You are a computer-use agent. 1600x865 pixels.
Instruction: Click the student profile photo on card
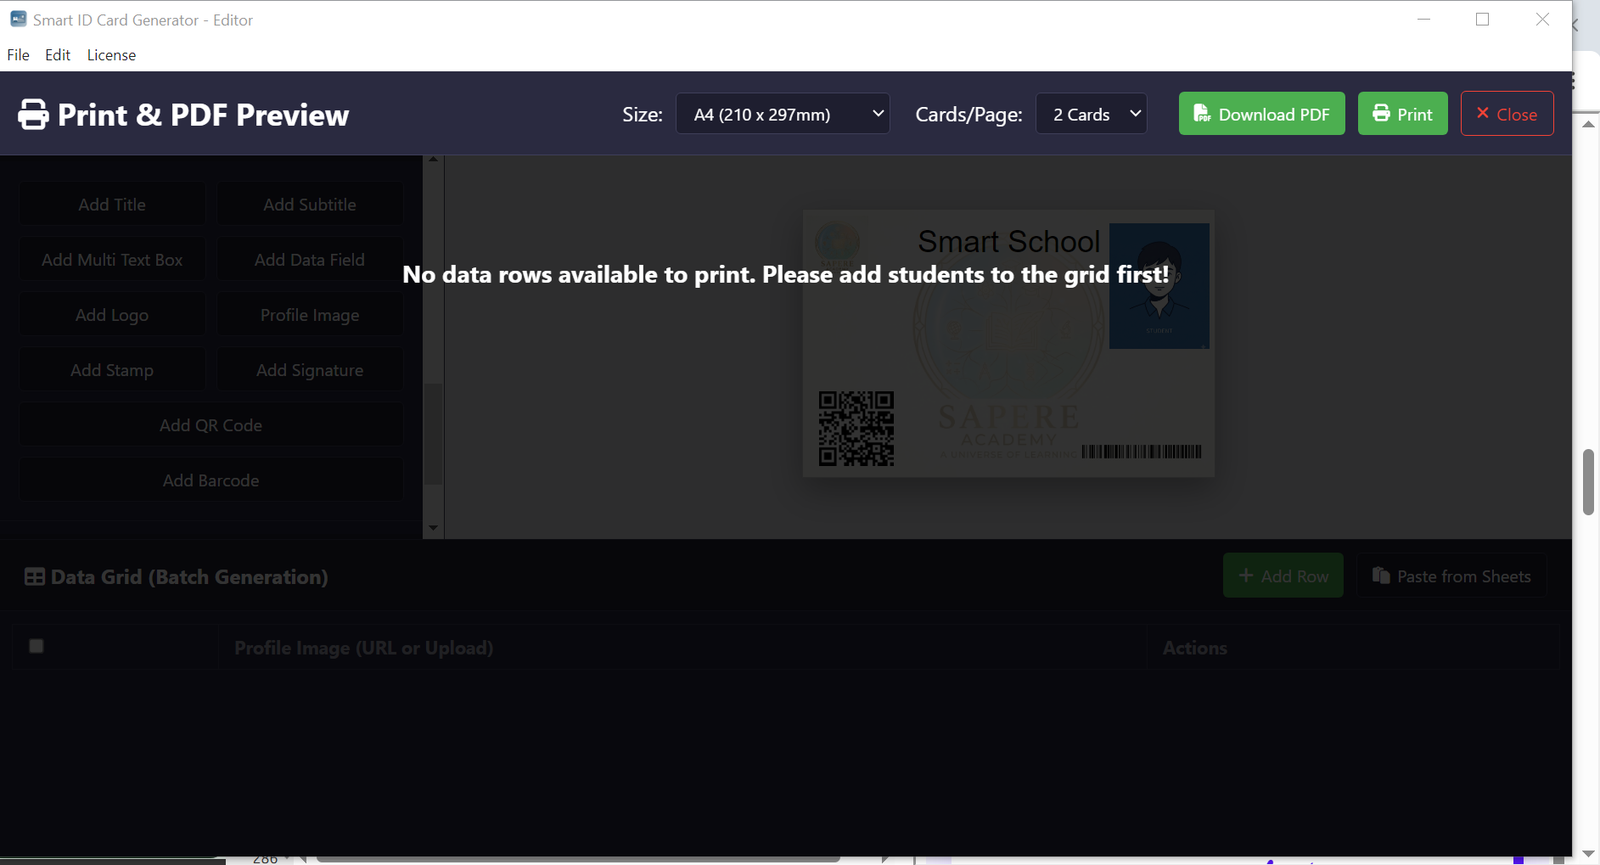(1159, 286)
